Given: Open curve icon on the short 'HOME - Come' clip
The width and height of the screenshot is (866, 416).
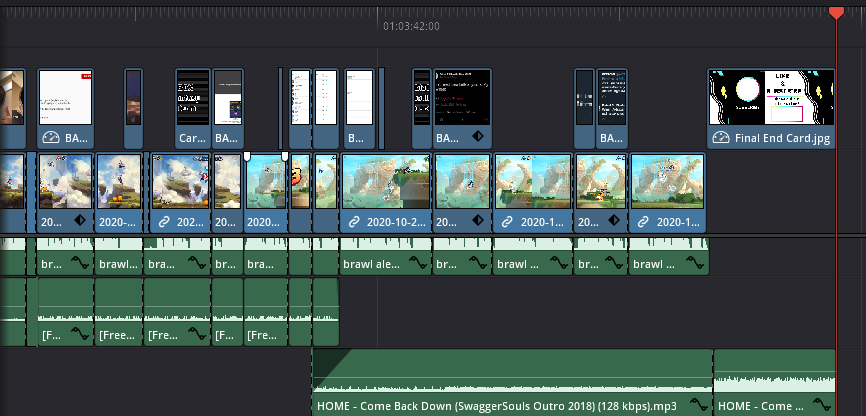Looking at the screenshot, I should [x=822, y=406].
